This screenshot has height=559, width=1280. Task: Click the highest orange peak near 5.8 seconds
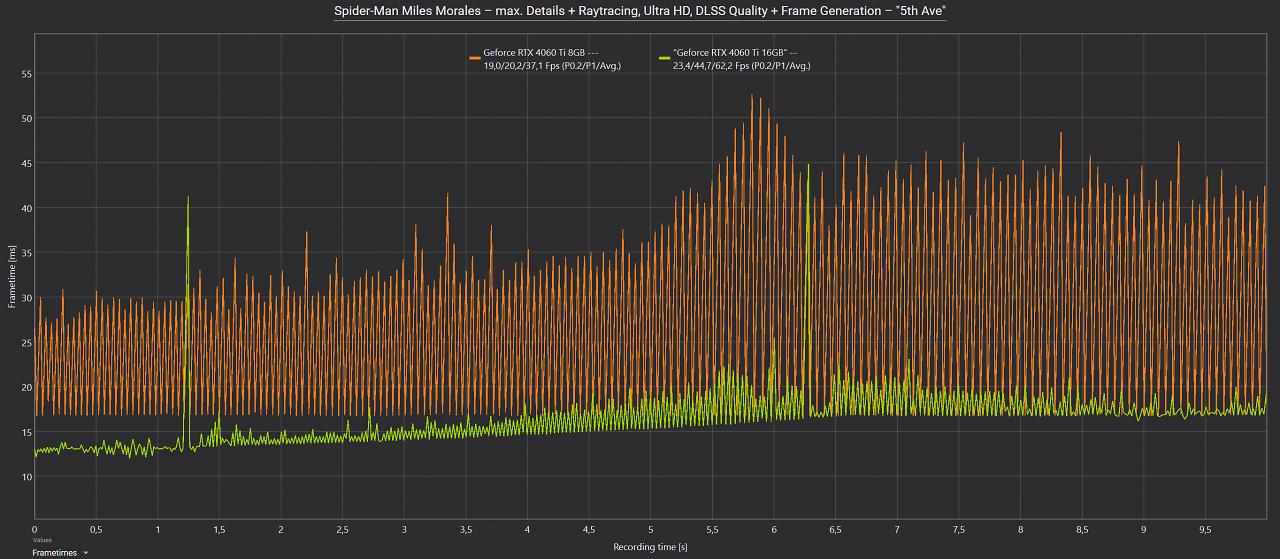(751, 97)
